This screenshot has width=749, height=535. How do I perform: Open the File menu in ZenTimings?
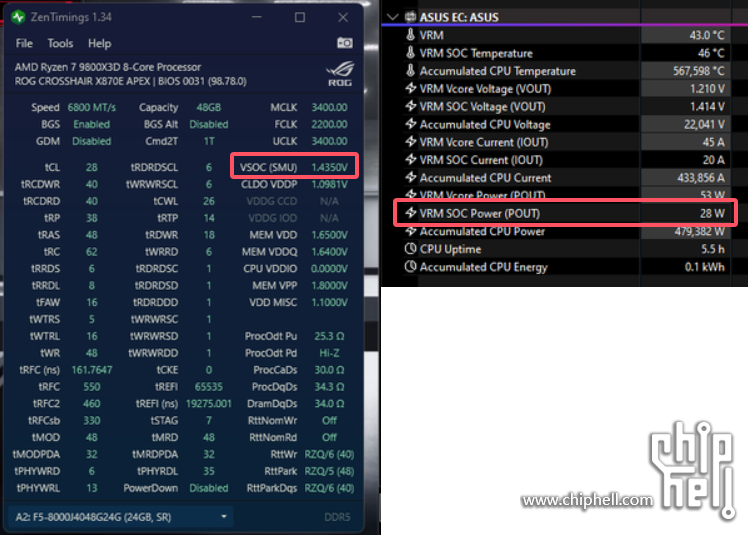[24, 43]
